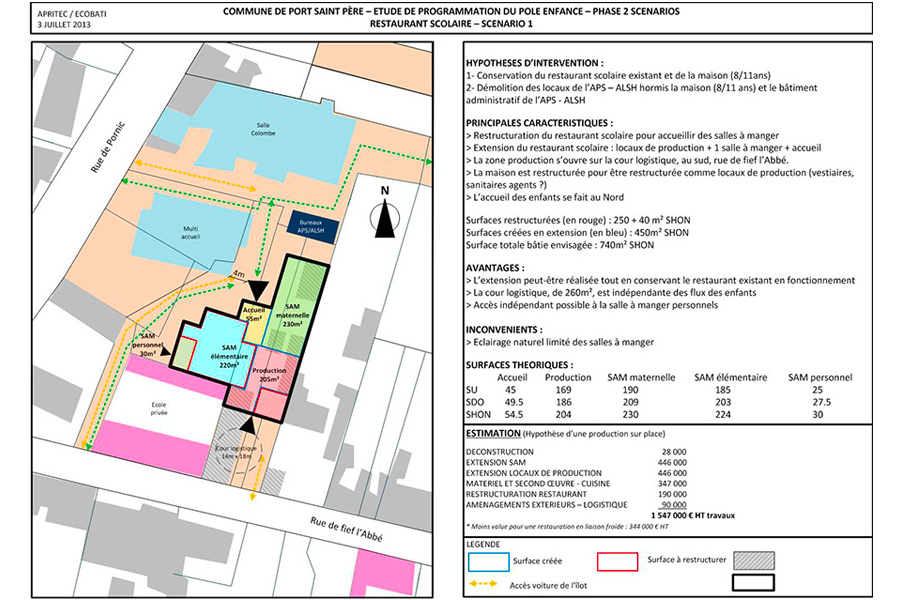This screenshot has width=900, height=600.
Task: Click the 'Production' column header in the surfaces table
Action: 568,377
